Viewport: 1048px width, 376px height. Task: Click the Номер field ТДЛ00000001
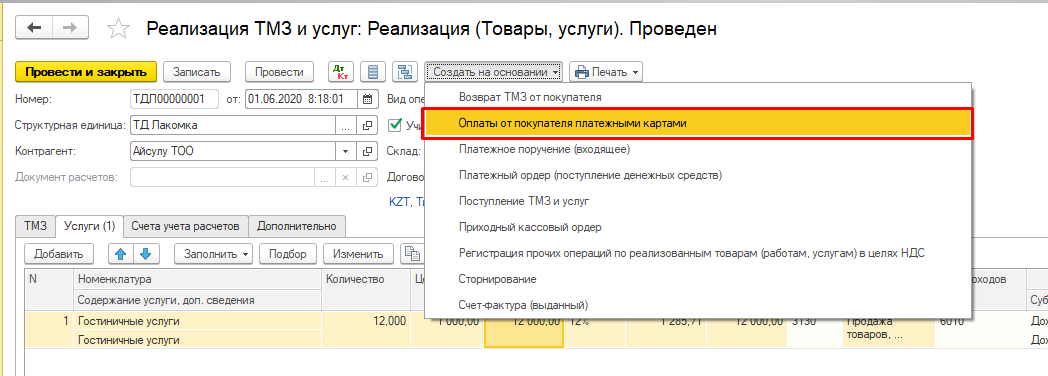click(x=175, y=100)
